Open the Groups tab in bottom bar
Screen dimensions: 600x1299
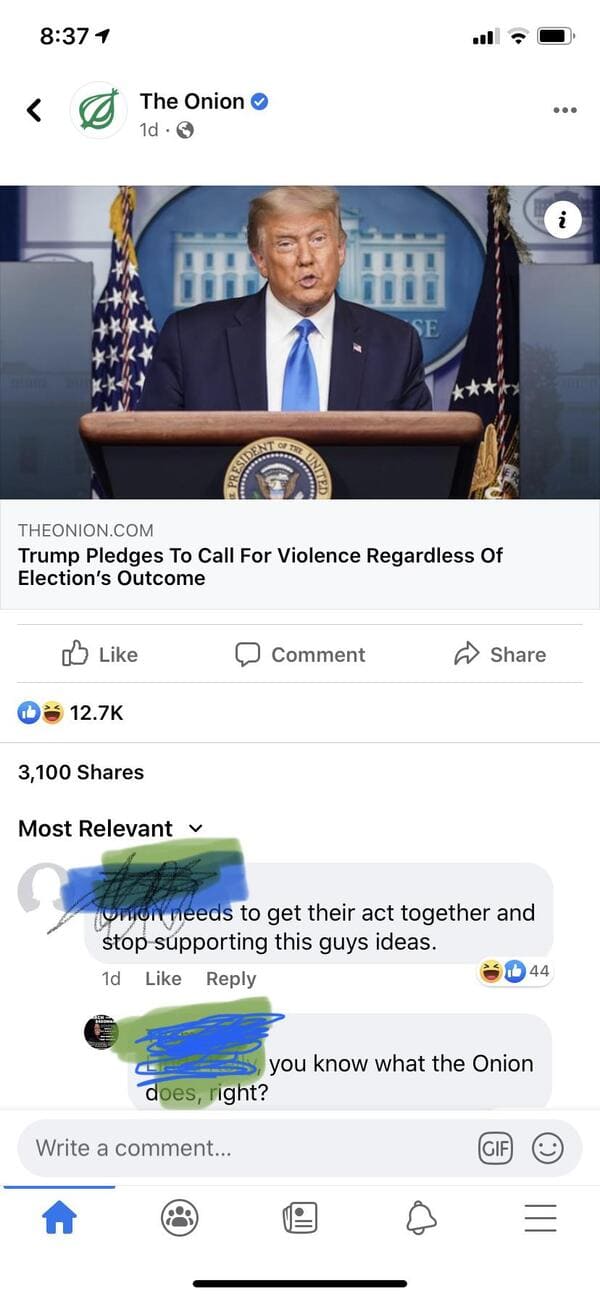click(180, 1217)
